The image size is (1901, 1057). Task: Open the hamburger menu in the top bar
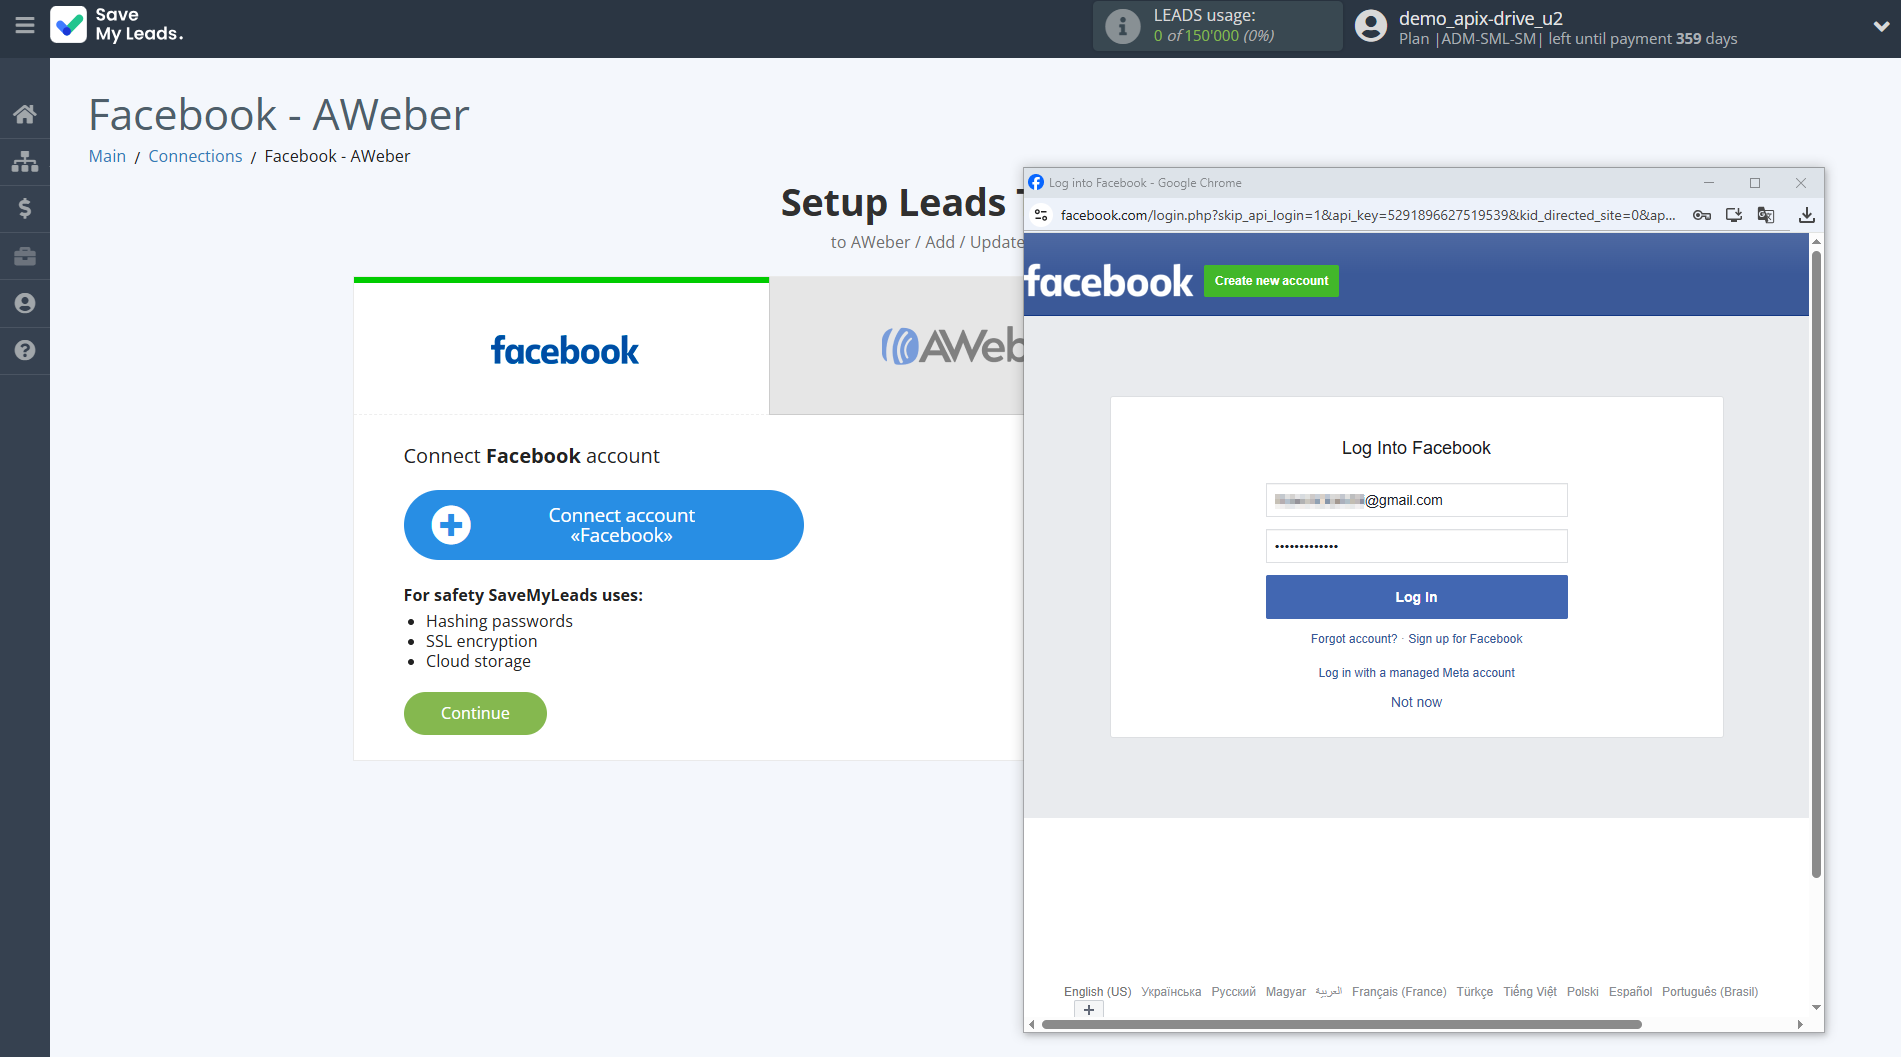pyautogui.click(x=25, y=25)
